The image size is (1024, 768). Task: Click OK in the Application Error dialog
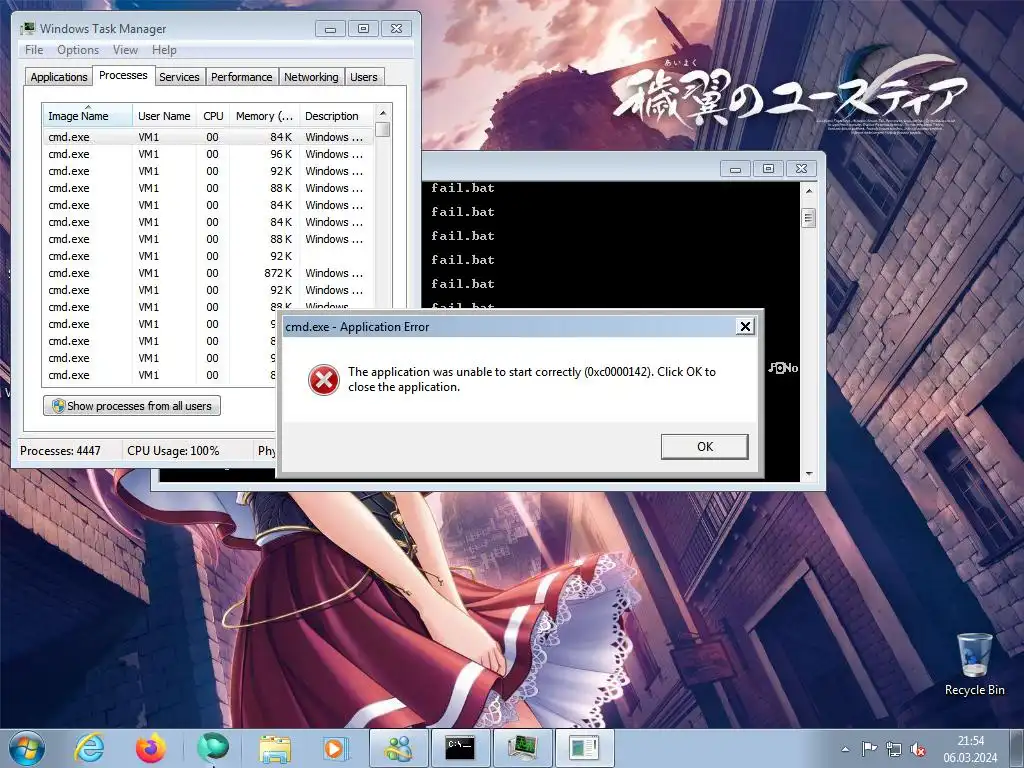pos(704,447)
